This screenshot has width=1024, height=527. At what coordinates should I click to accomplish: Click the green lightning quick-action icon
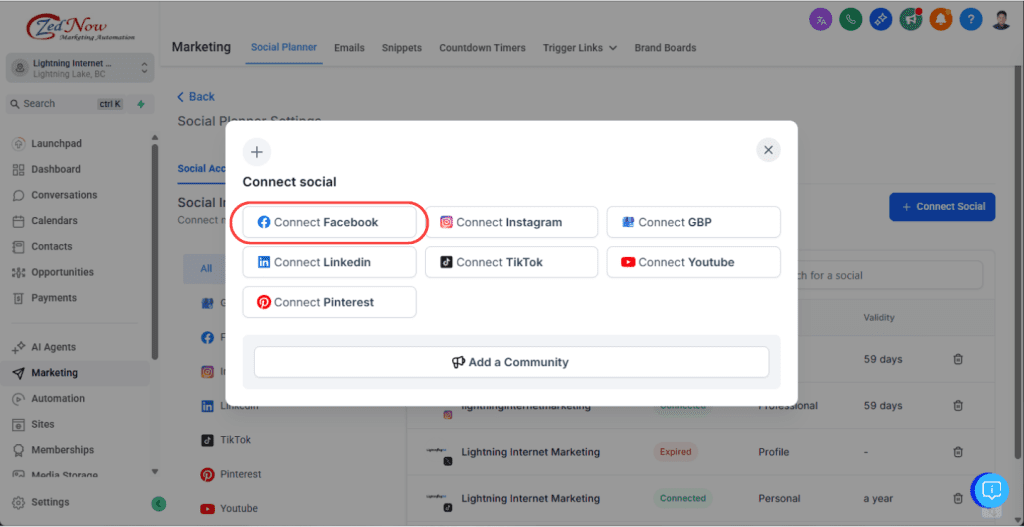(140, 104)
